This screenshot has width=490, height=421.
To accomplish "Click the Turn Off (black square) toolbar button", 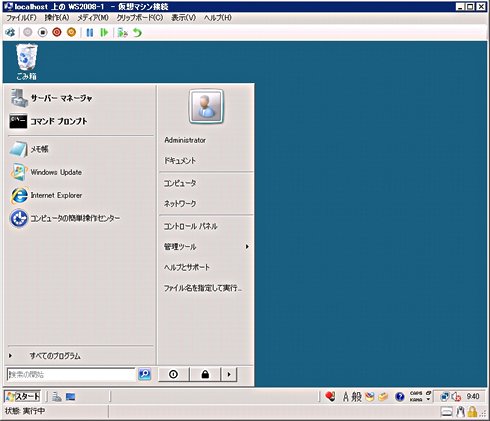I will (43, 32).
